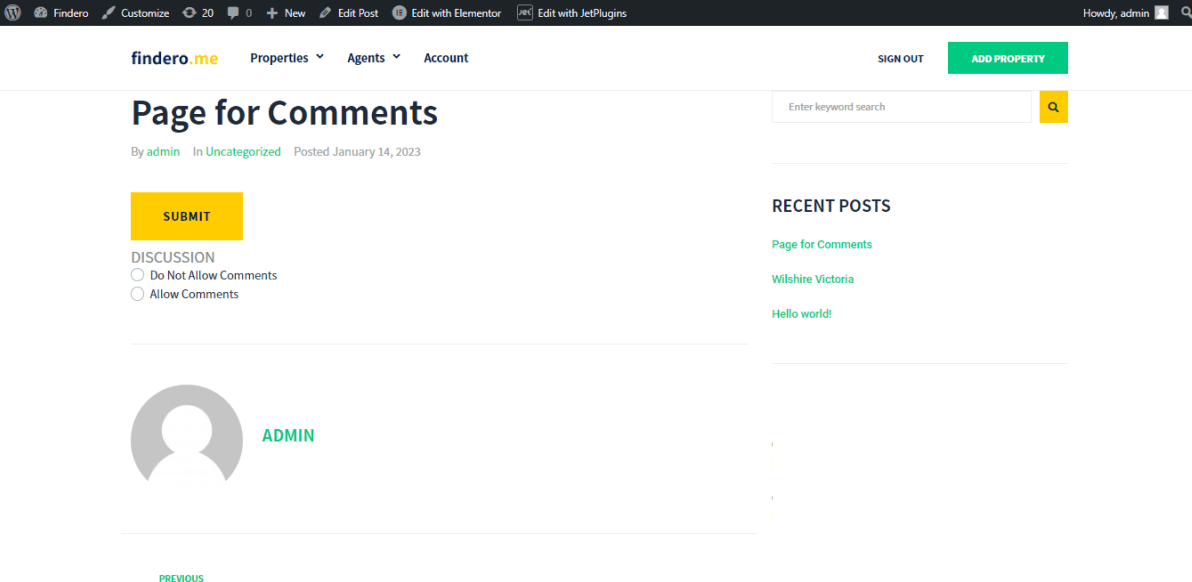Click the updates icon showing 20
The image size is (1192, 582).
tap(195, 12)
